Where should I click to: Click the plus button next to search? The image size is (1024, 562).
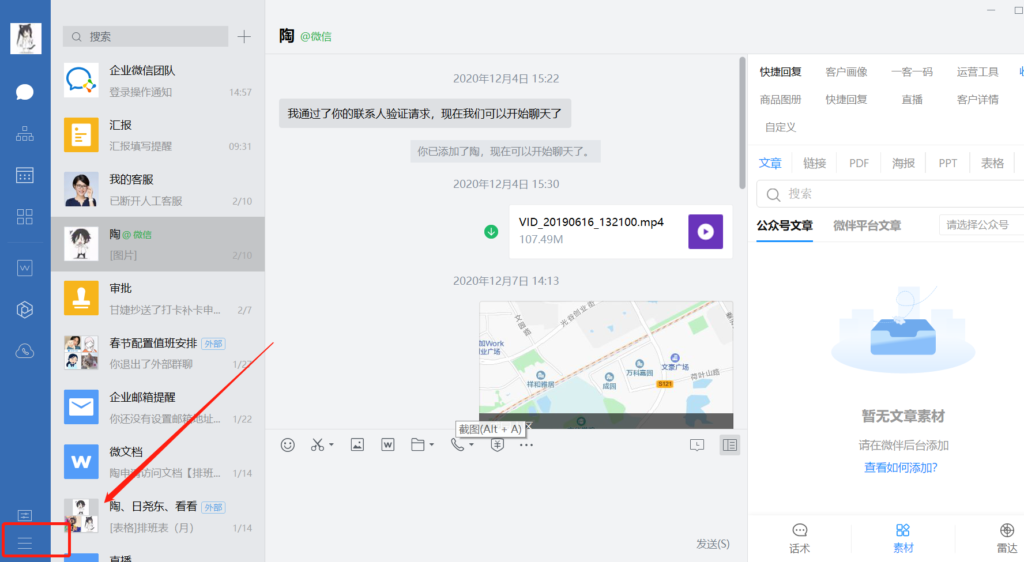(244, 37)
